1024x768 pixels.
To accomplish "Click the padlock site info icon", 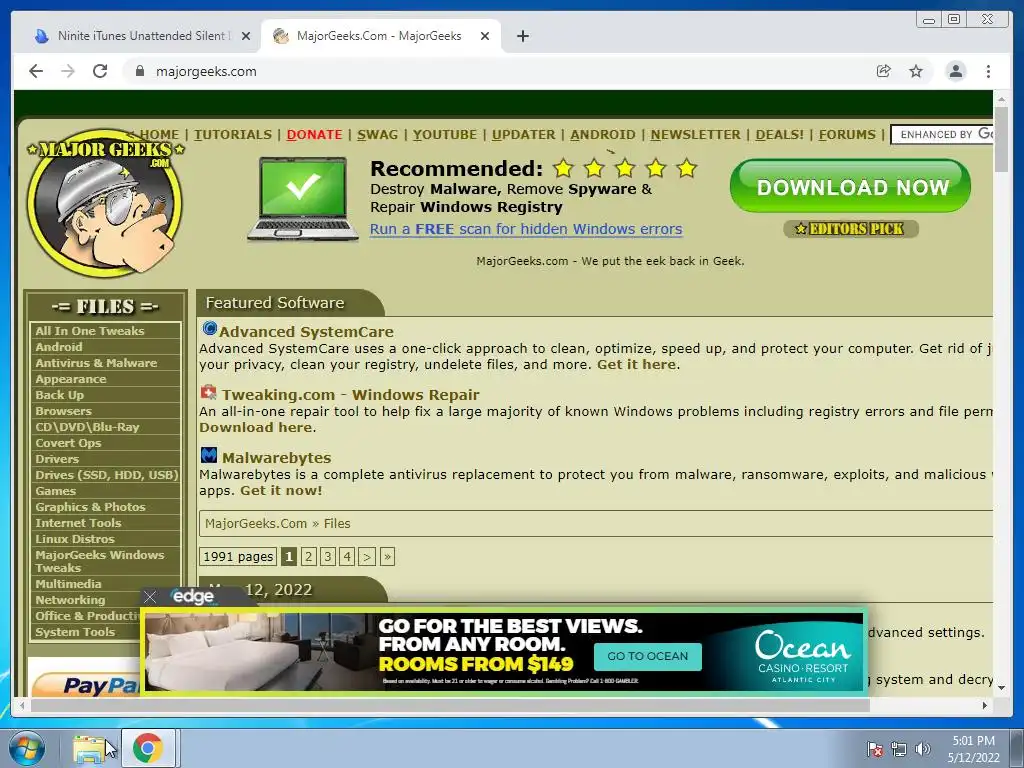I will coord(139,71).
